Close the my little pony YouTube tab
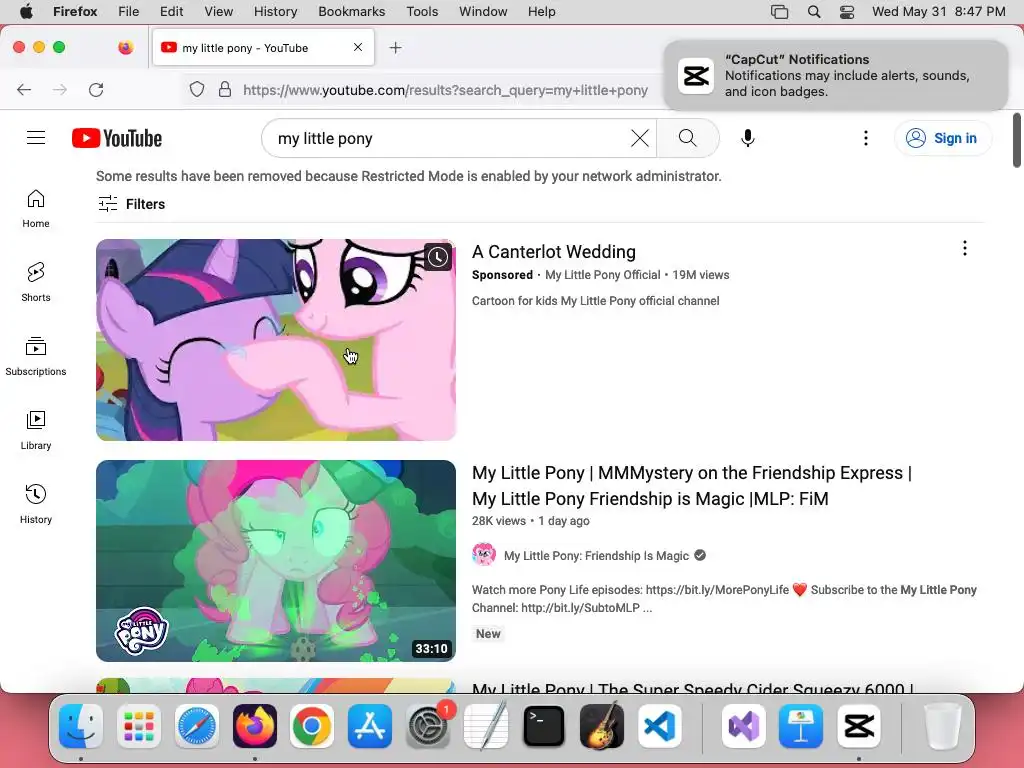Image resolution: width=1024 pixels, height=768 pixels. (358, 47)
